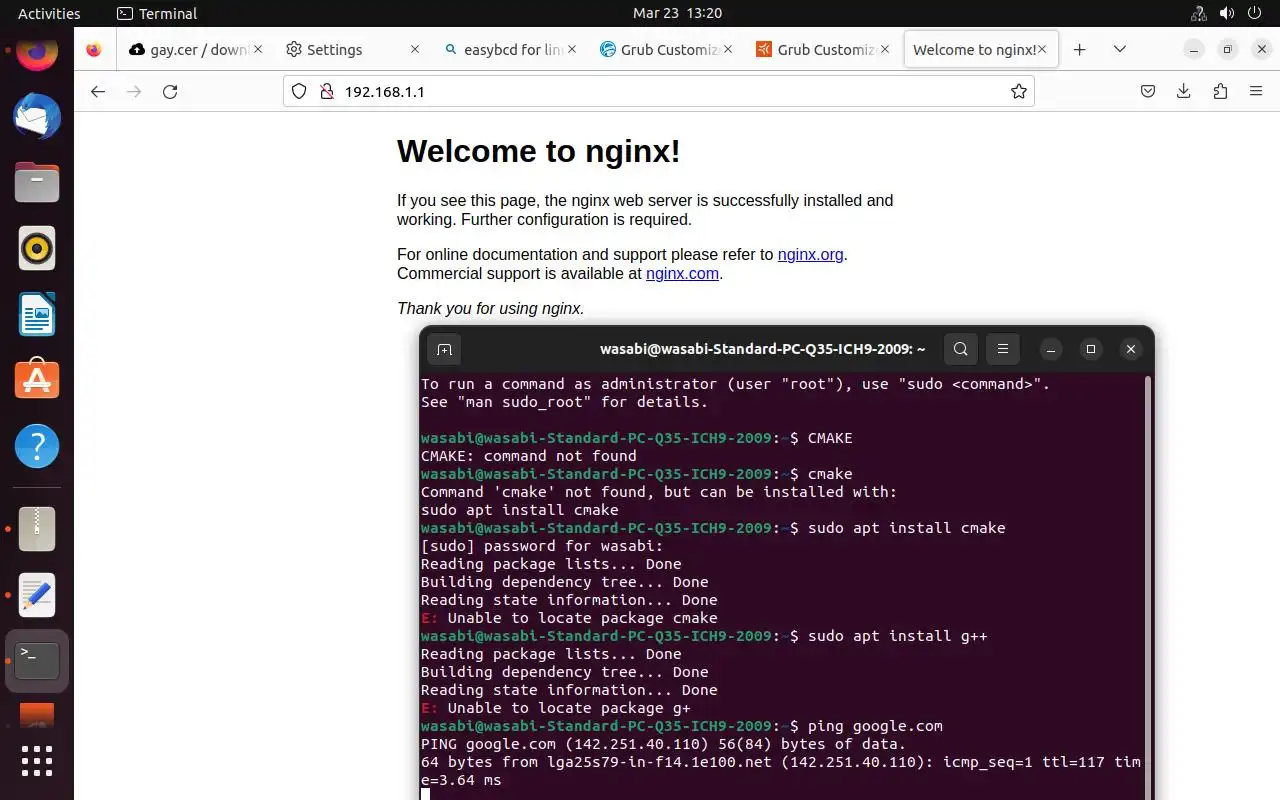Image resolution: width=1280 pixels, height=800 pixels.
Task: Search in the terminal window
Action: click(x=961, y=349)
